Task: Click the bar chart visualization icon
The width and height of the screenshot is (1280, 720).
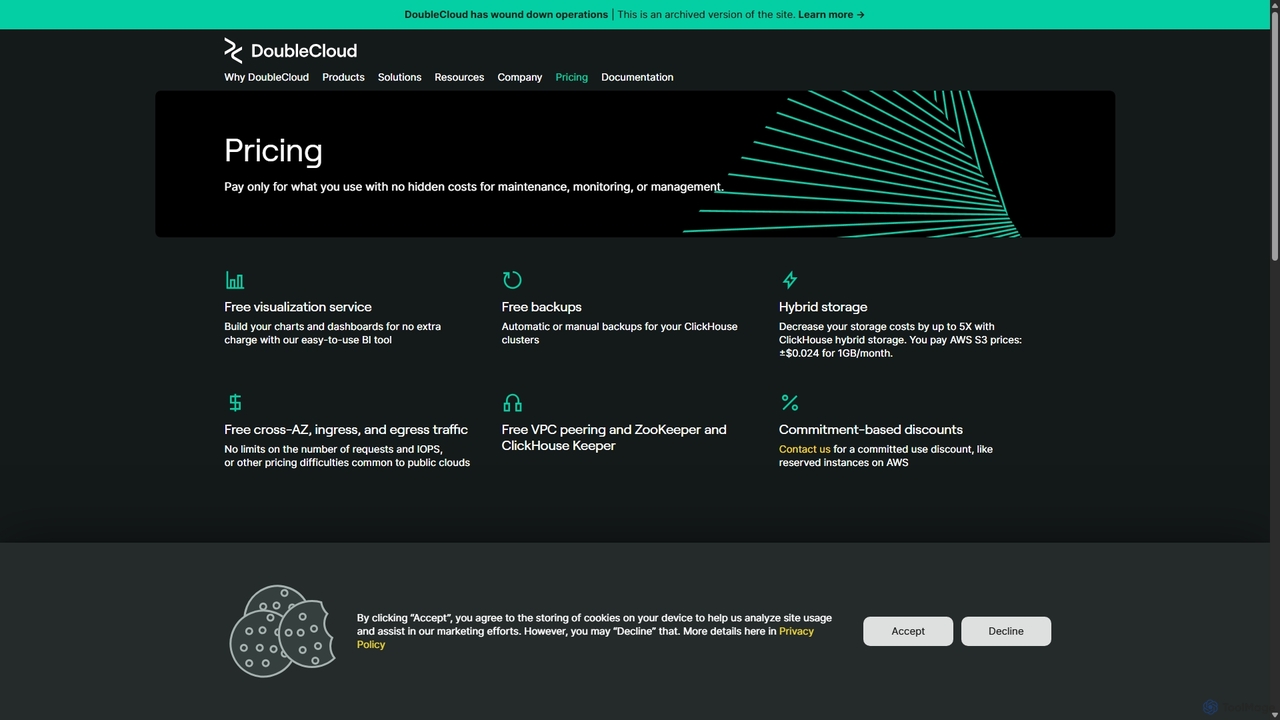Action: click(235, 280)
